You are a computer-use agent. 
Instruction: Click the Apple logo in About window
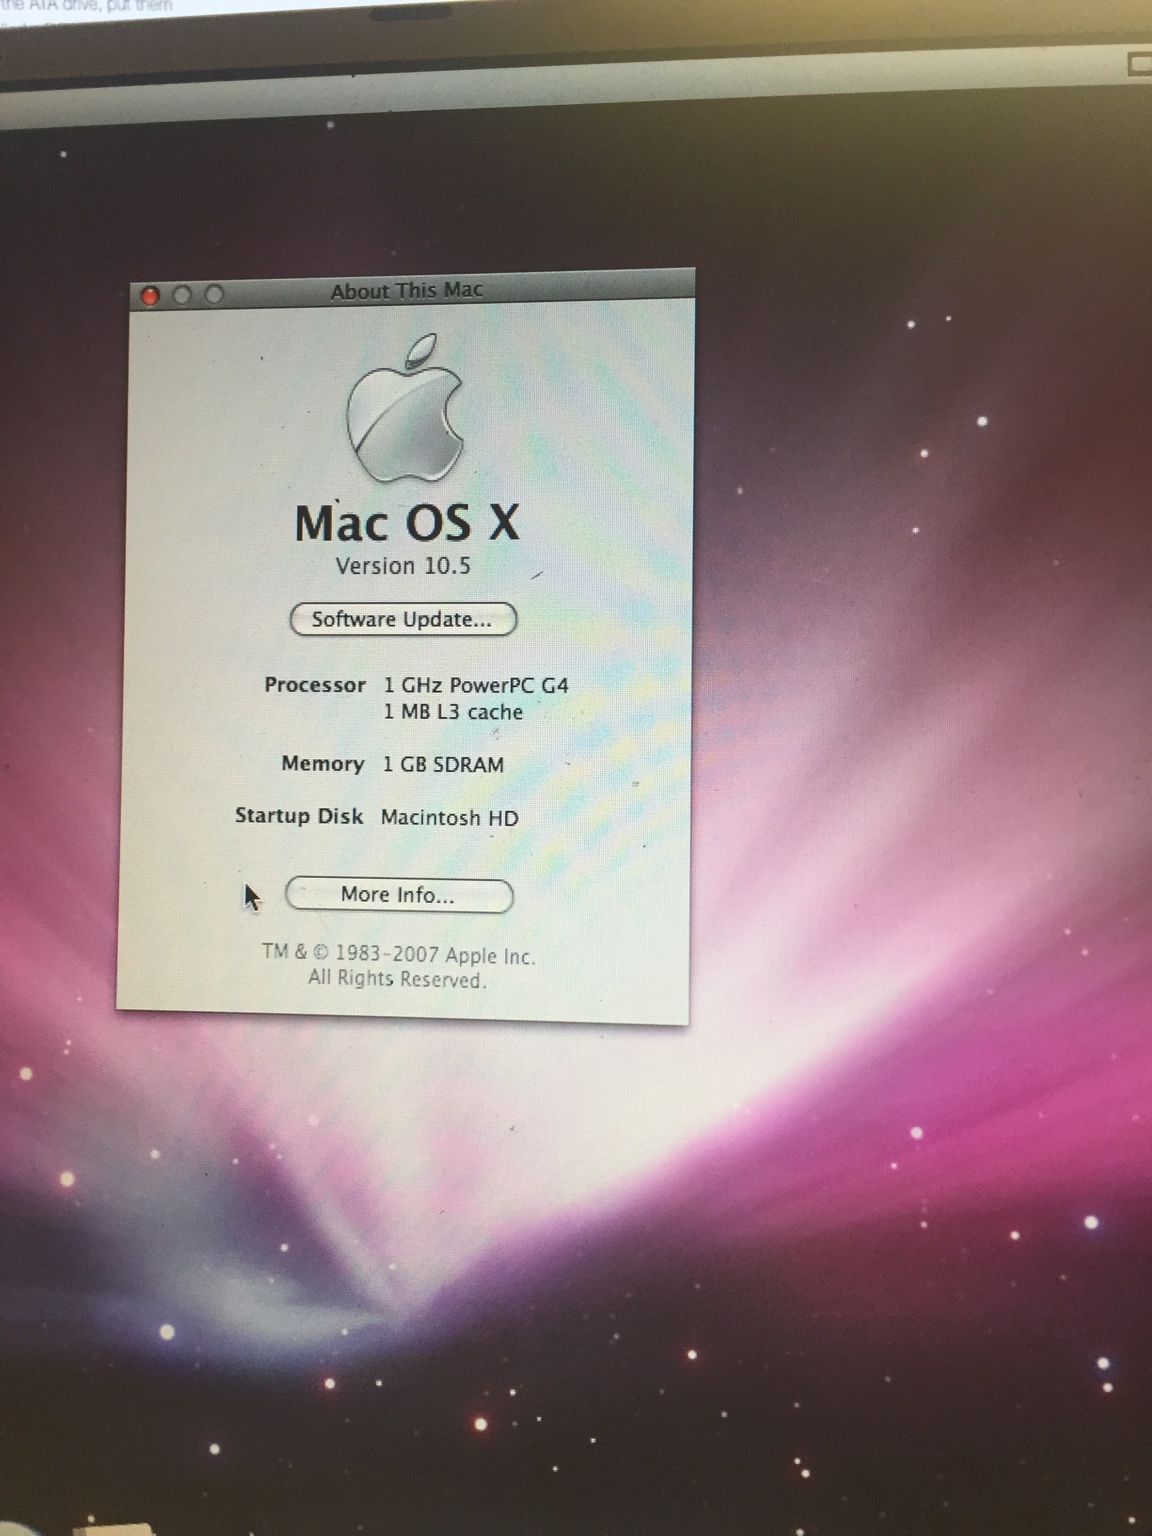click(406, 409)
